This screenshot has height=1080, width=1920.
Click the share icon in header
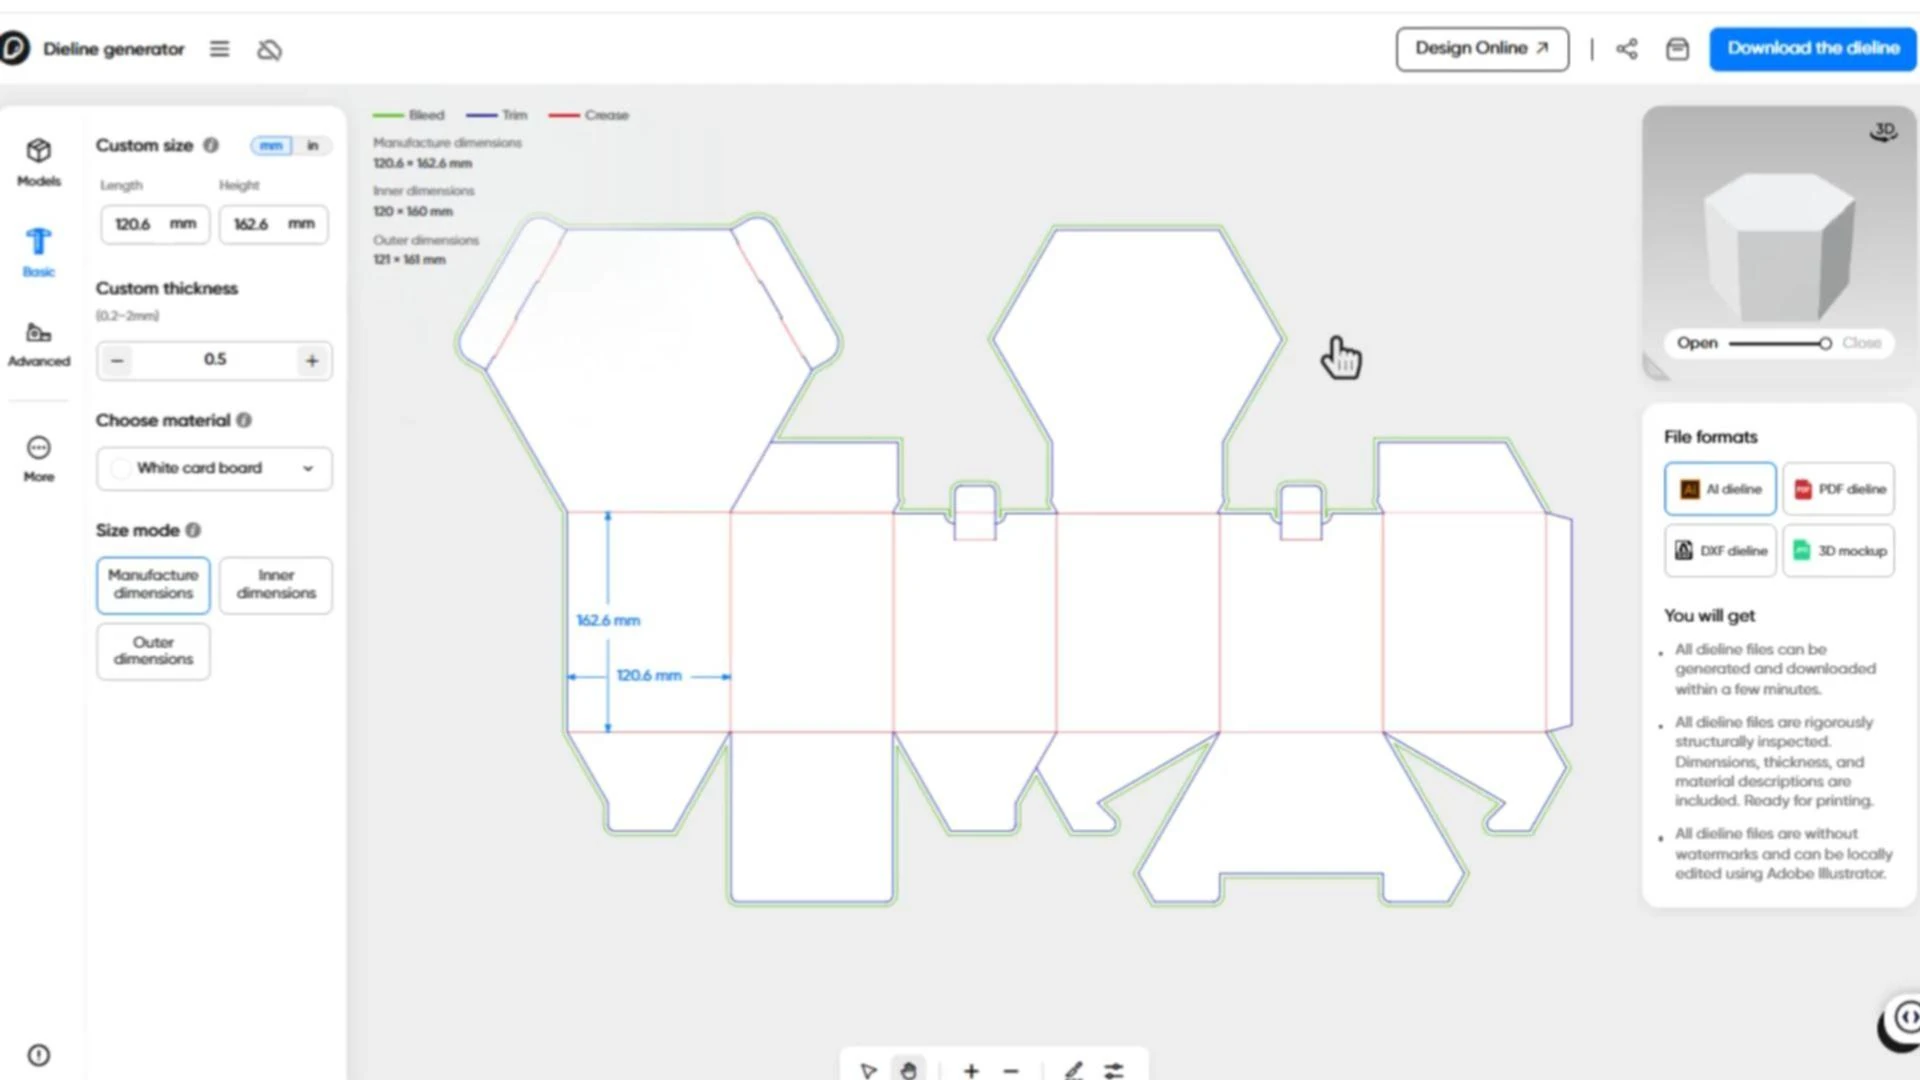click(x=1627, y=49)
